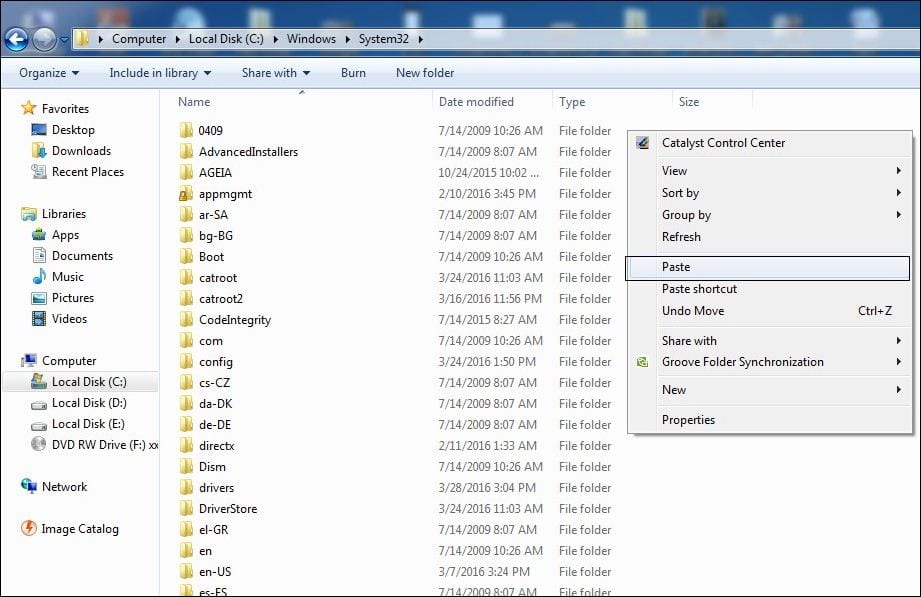The width and height of the screenshot is (921, 597).
Task: Click the Computer breadcrumb segment
Action: [x=139, y=39]
